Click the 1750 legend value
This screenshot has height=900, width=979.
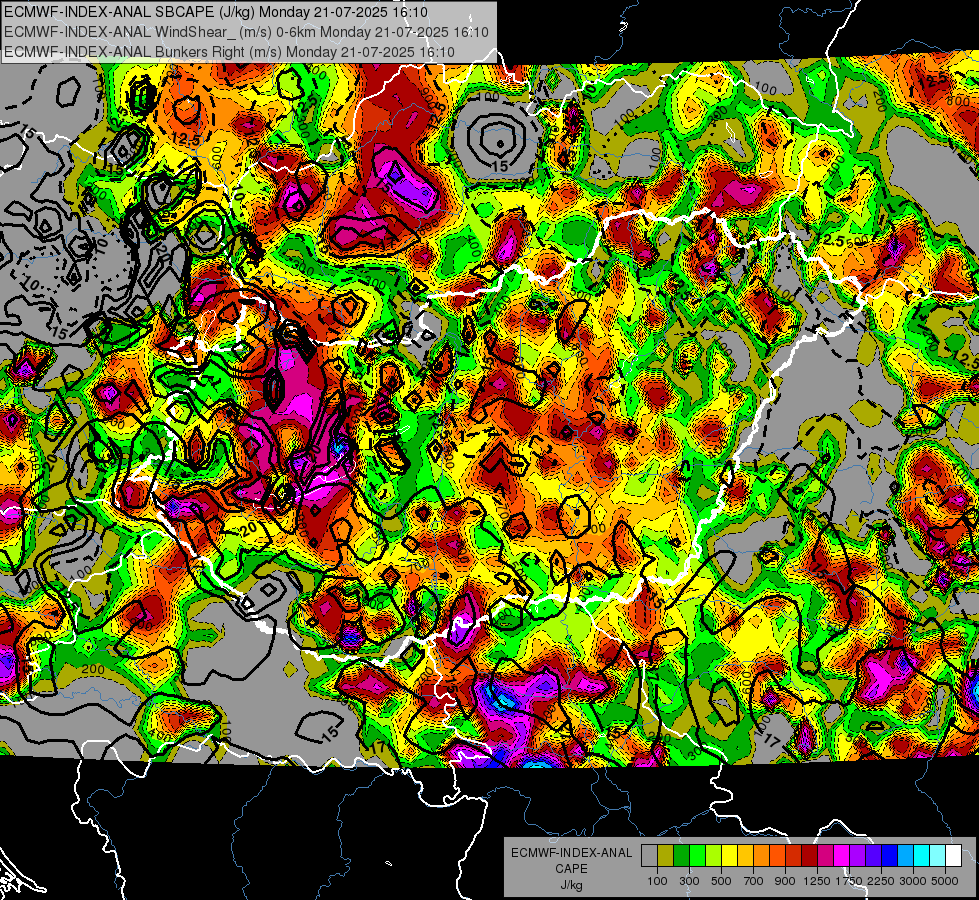point(849,881)
